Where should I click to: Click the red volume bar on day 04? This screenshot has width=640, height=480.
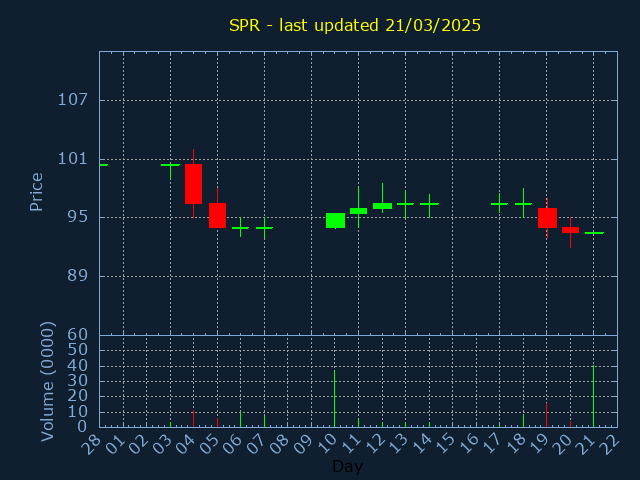point(193,419)
